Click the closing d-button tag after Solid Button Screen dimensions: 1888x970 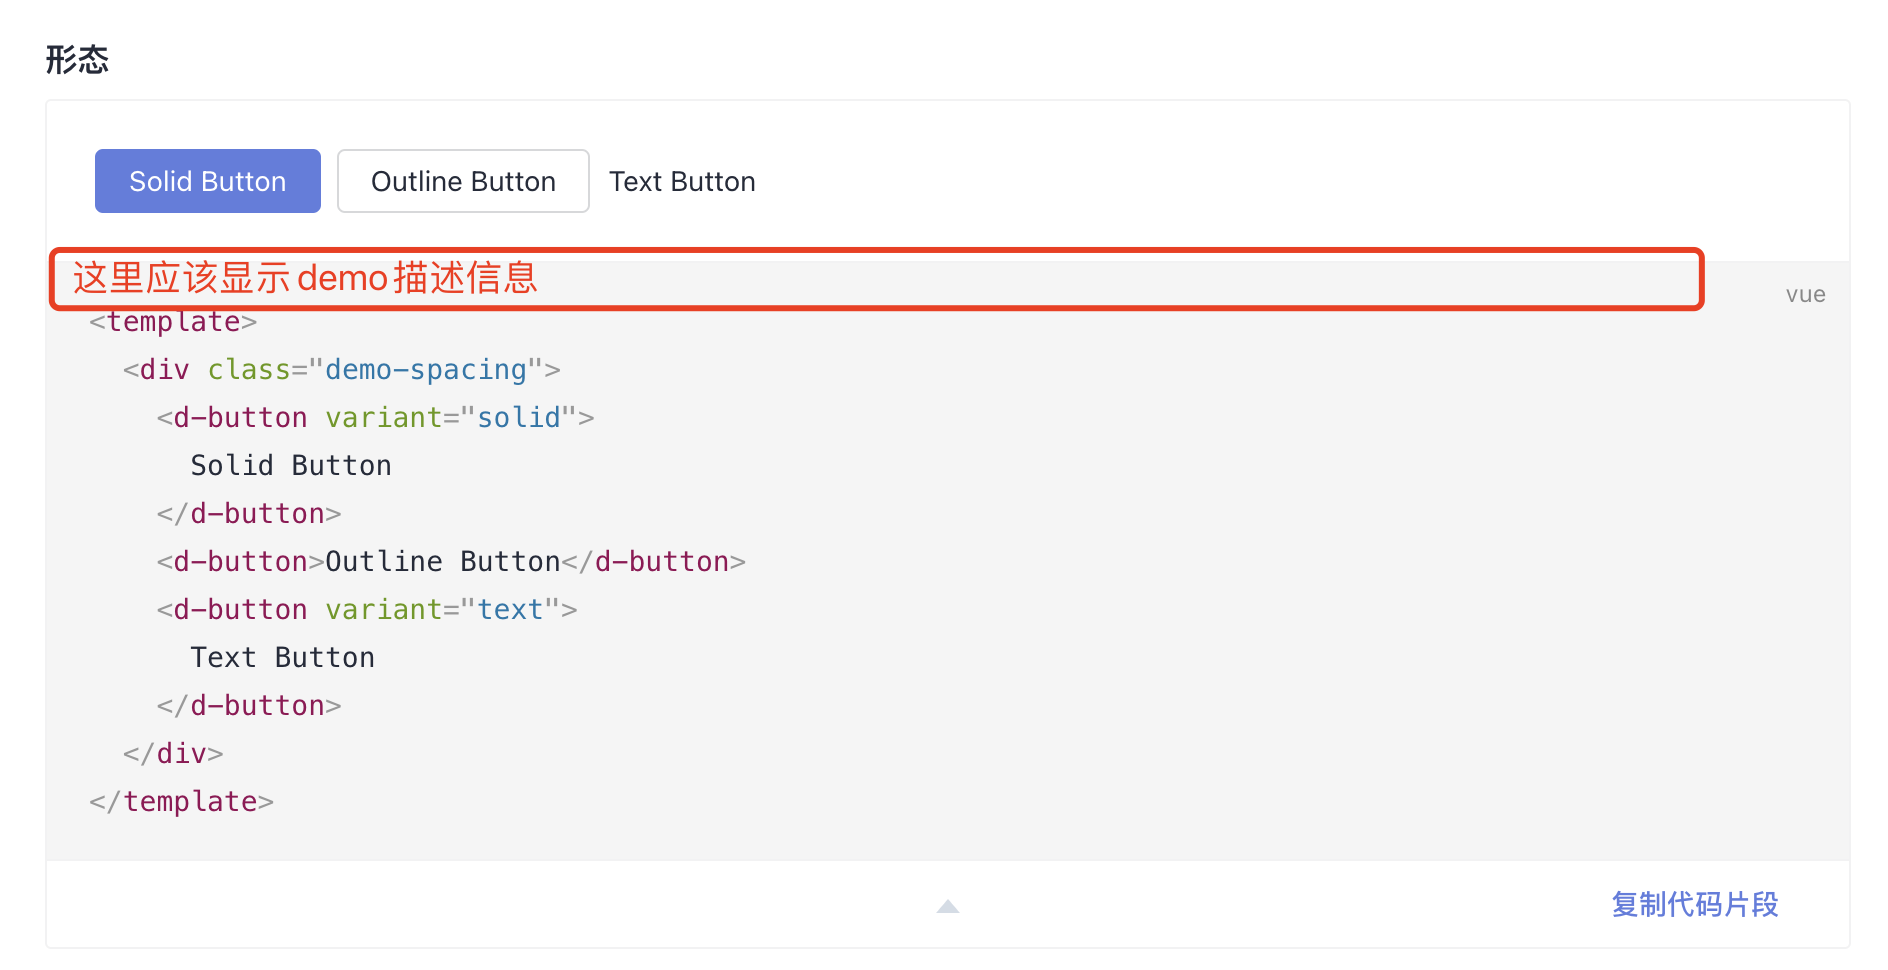(x=249, y=514)
